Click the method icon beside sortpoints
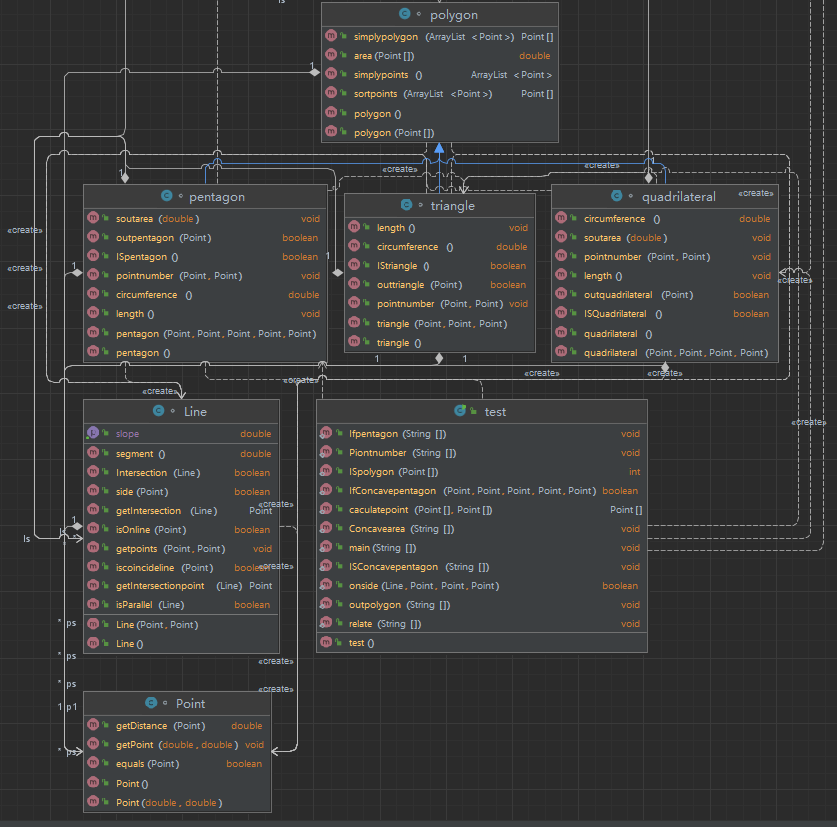The image size is (837, 827). (331, 94)
